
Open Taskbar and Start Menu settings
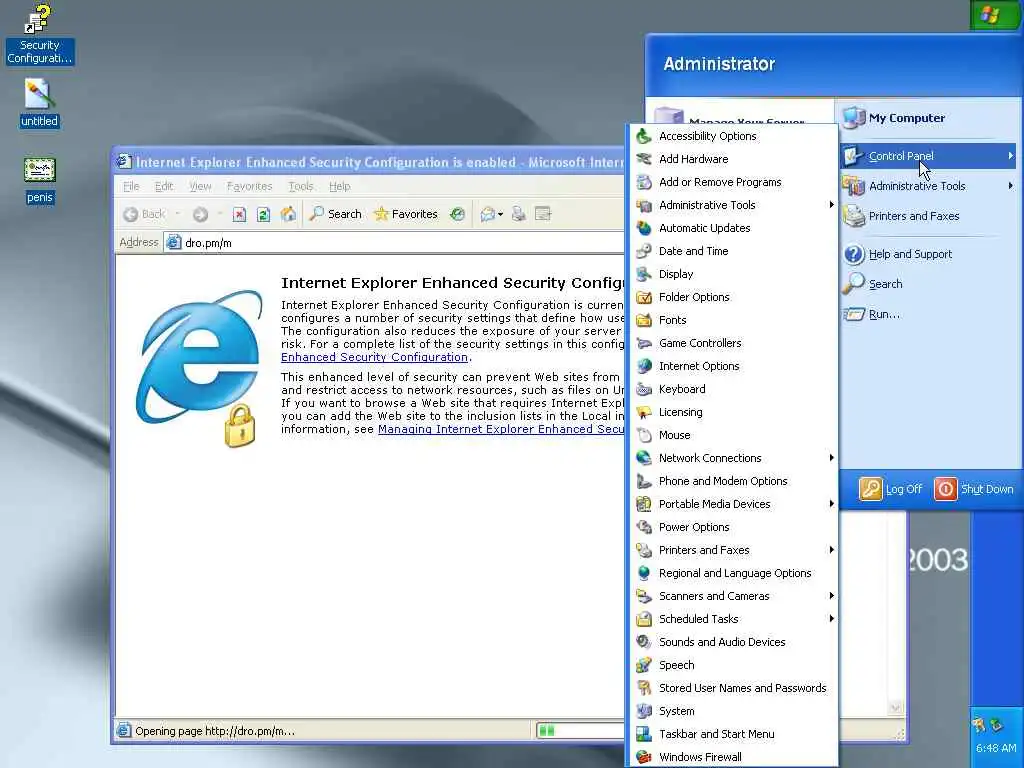pos(732,734)
